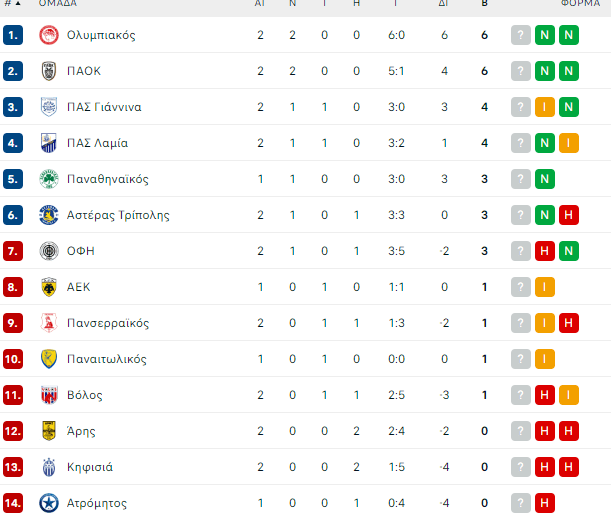Image resolution: width=611 pixels, height=513 pixels.
Task: Click the Αστέρας Τρίπολης star crest
Action: pyautogui.click(x=48, y=215)
